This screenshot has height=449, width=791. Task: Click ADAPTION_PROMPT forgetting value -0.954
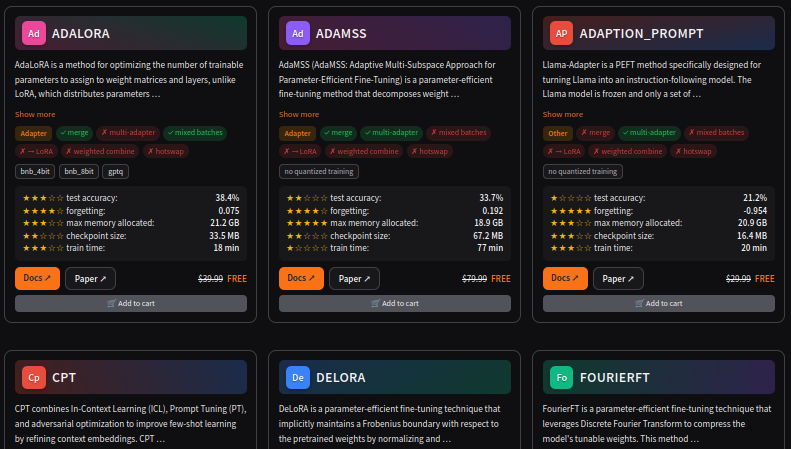point(755,211)
